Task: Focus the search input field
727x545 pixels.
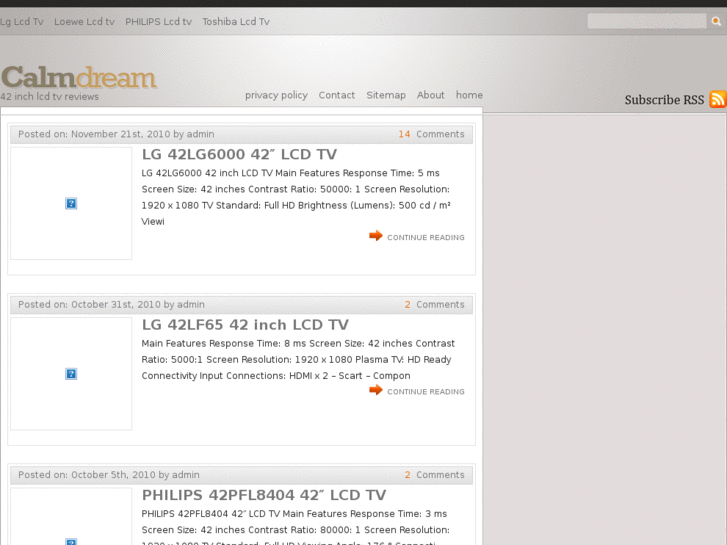Action: 647,21
